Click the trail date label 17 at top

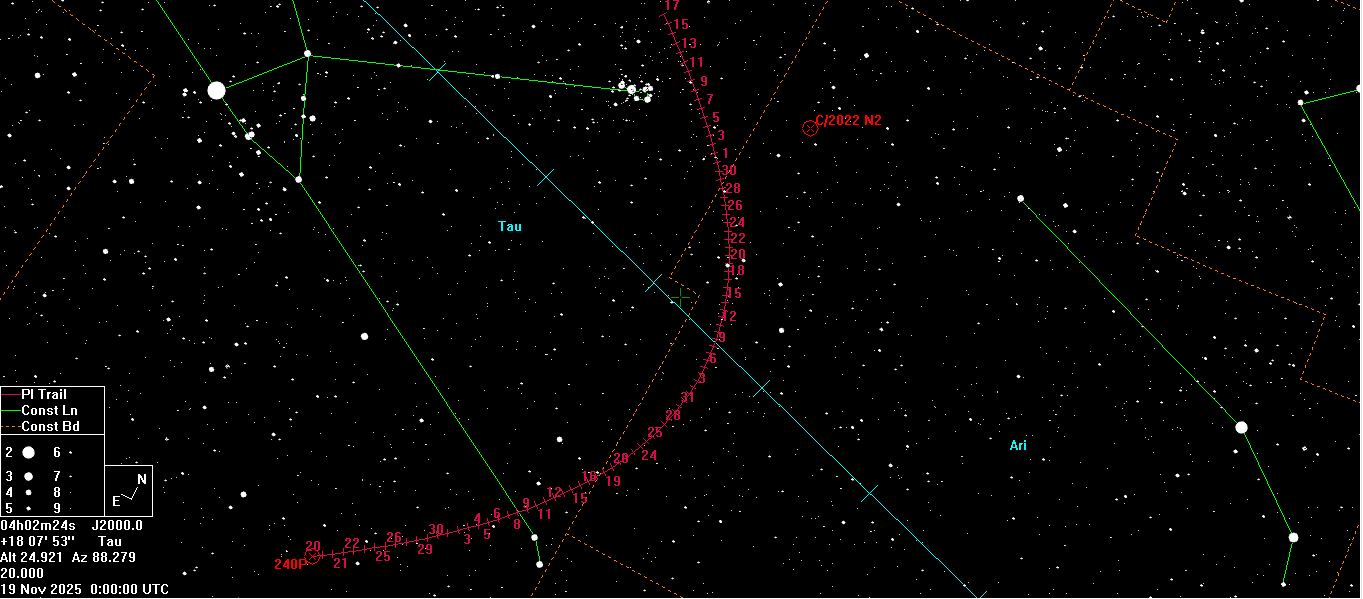(672, 6)
